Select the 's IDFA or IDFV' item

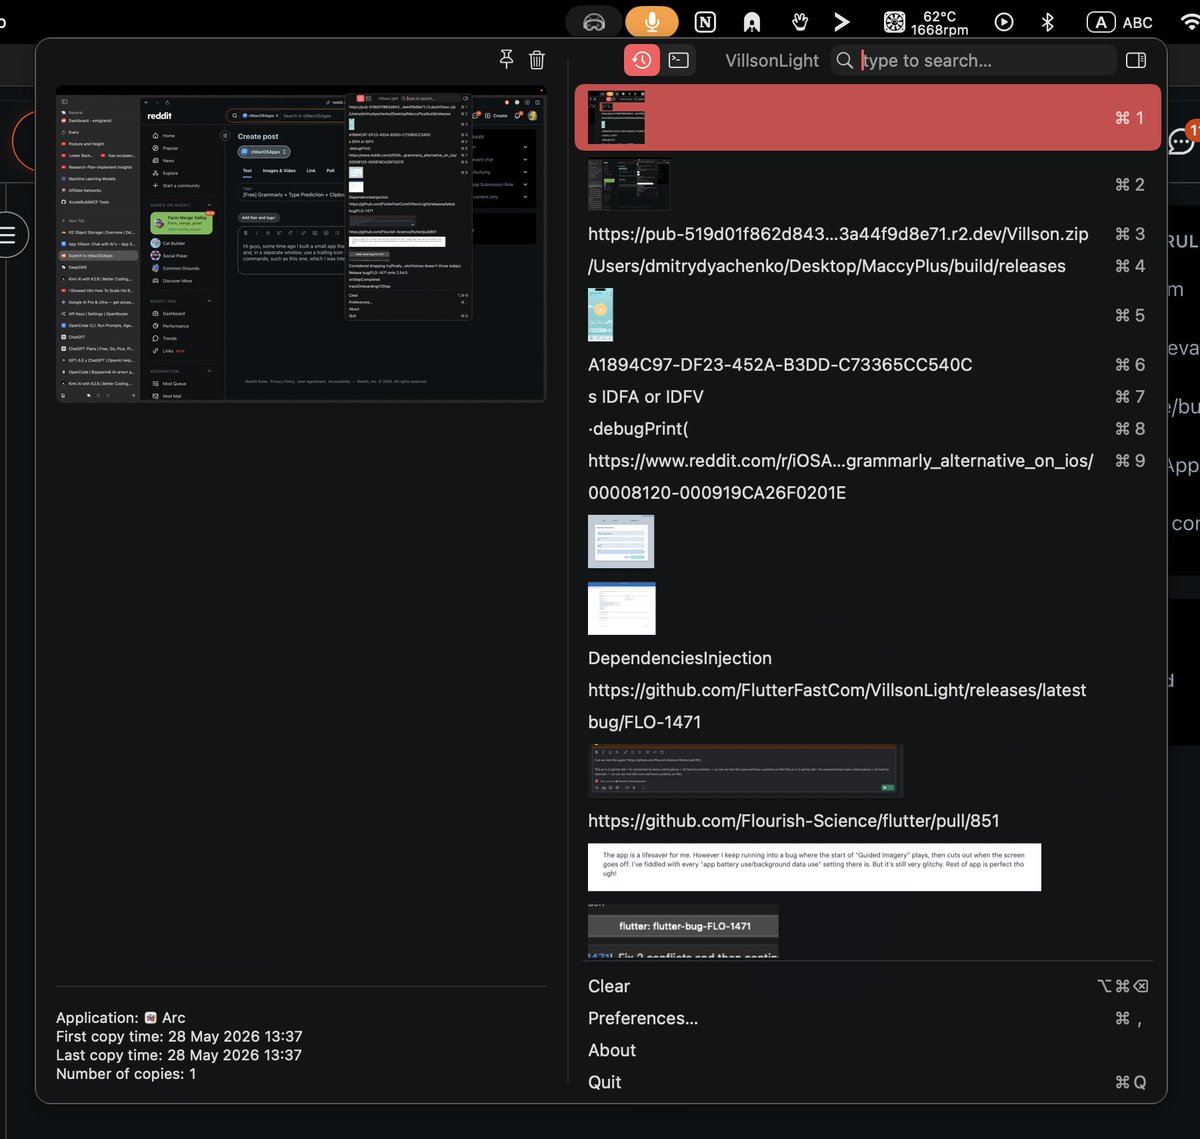[x=867, y=396]
